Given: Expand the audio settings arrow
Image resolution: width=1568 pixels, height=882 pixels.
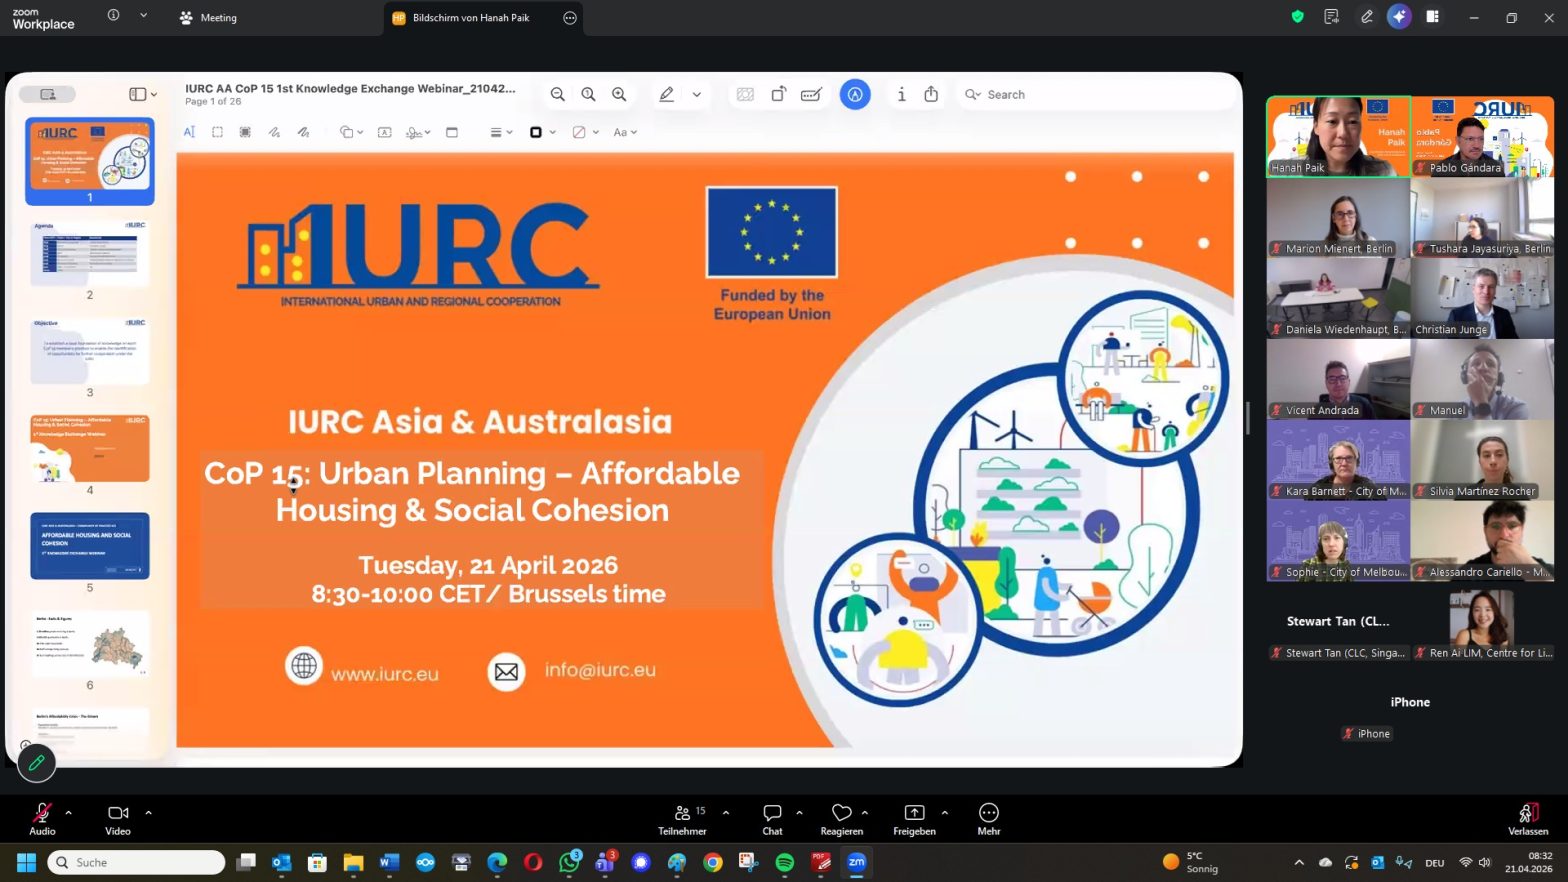Looking at the screenshot, I should click(x=69, y=812).
